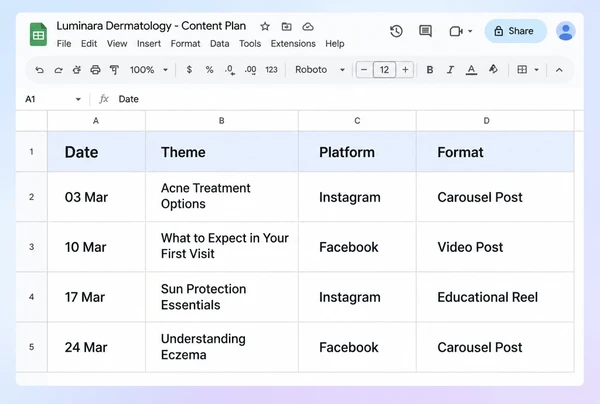
Task: Open the Tools menu
Action: click(250, 44)
